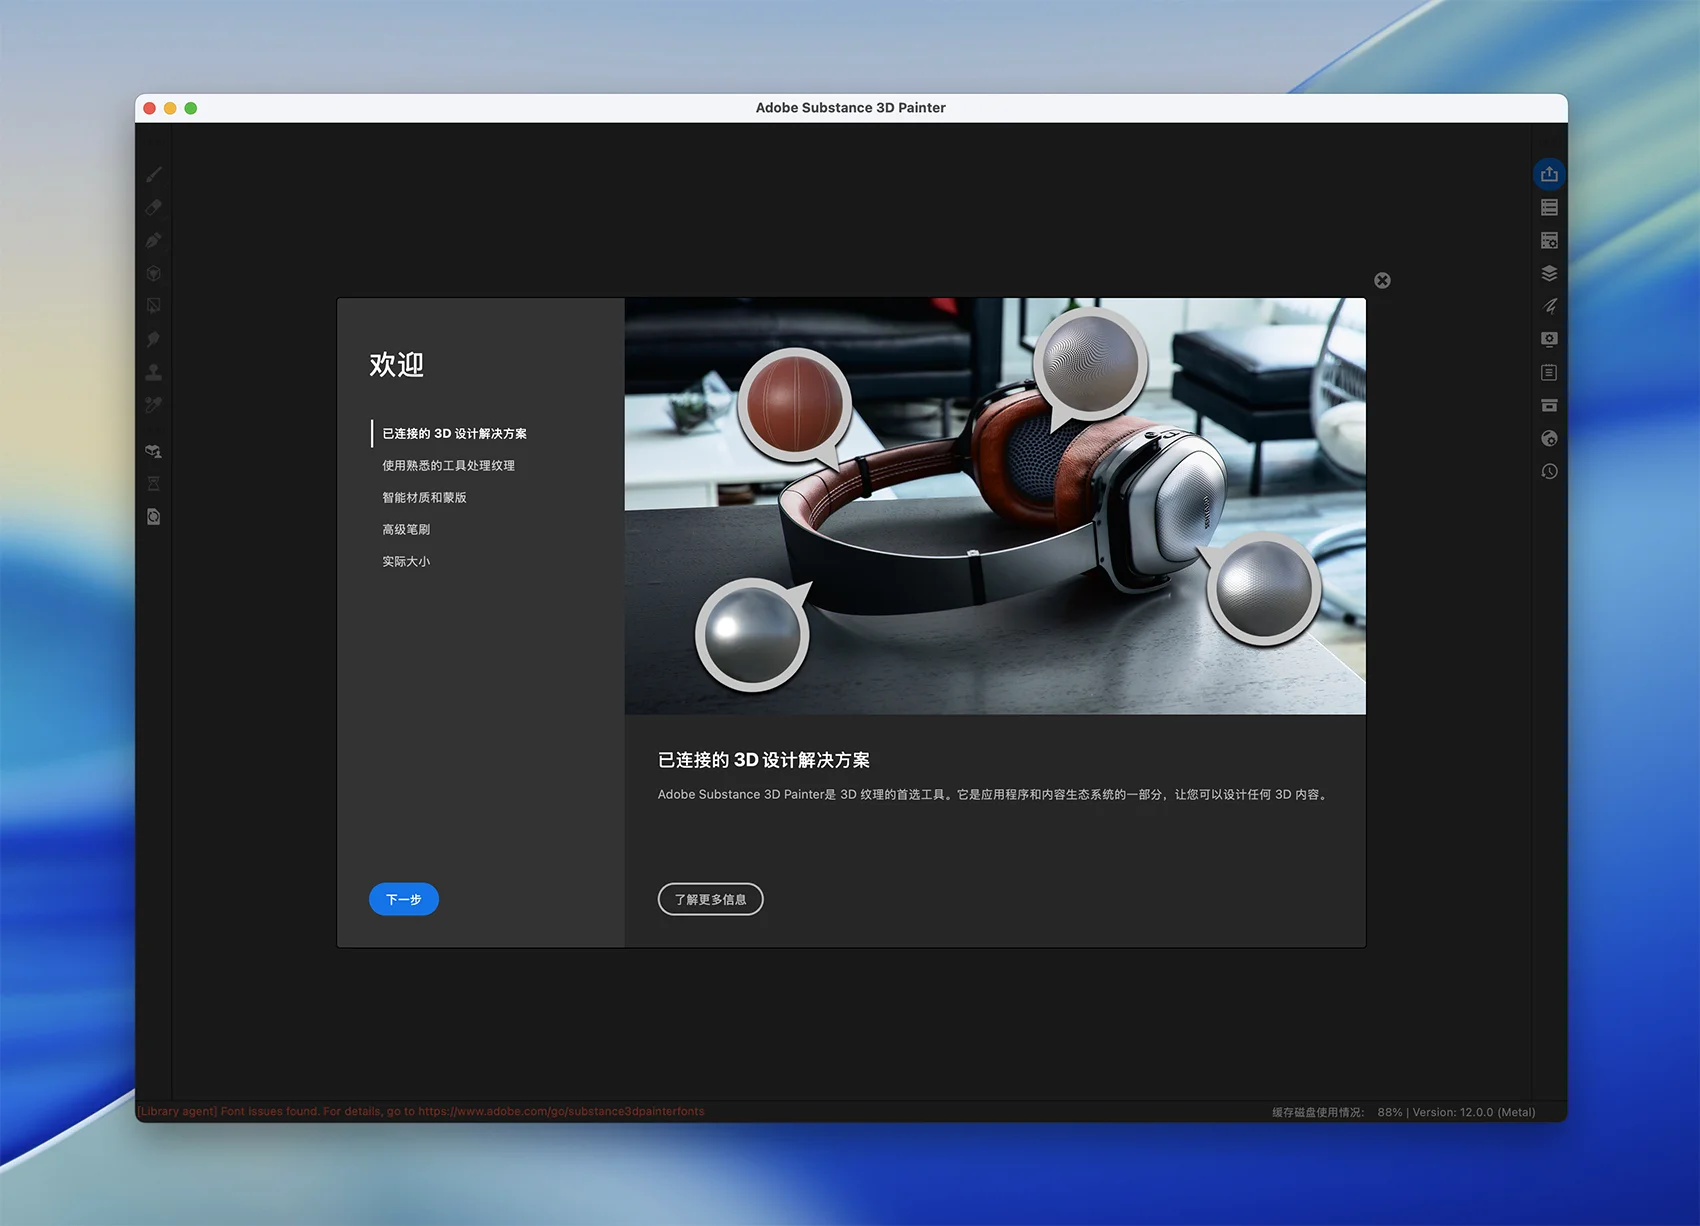Viewport: 1700px width, 1226px height.
Task: Open the Shader Settings sphere icon
Action: [1549, 438]
